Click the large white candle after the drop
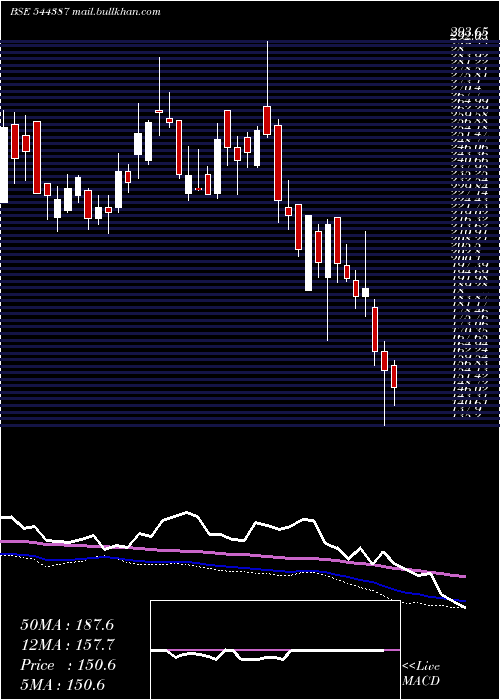This screenshot has height=700, width=500. click(308, 253)
